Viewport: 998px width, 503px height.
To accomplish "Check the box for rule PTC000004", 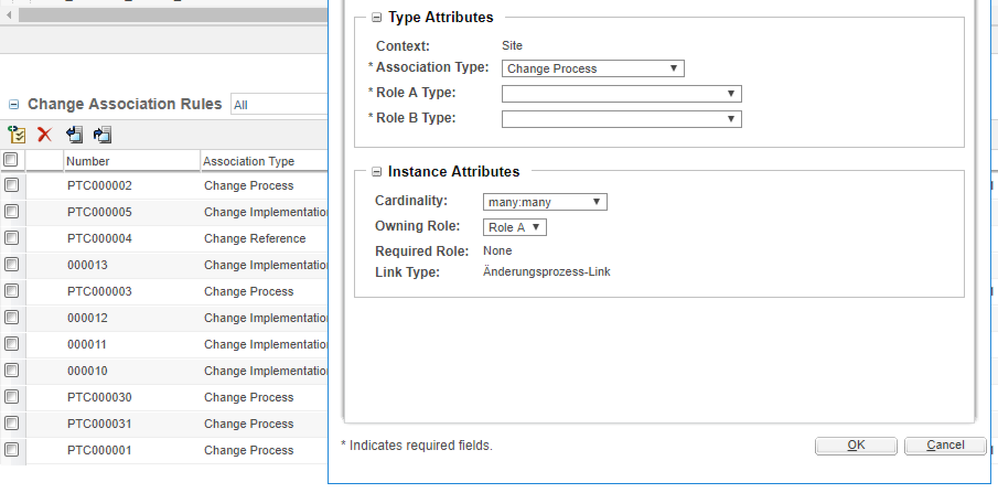I will 11,238.
